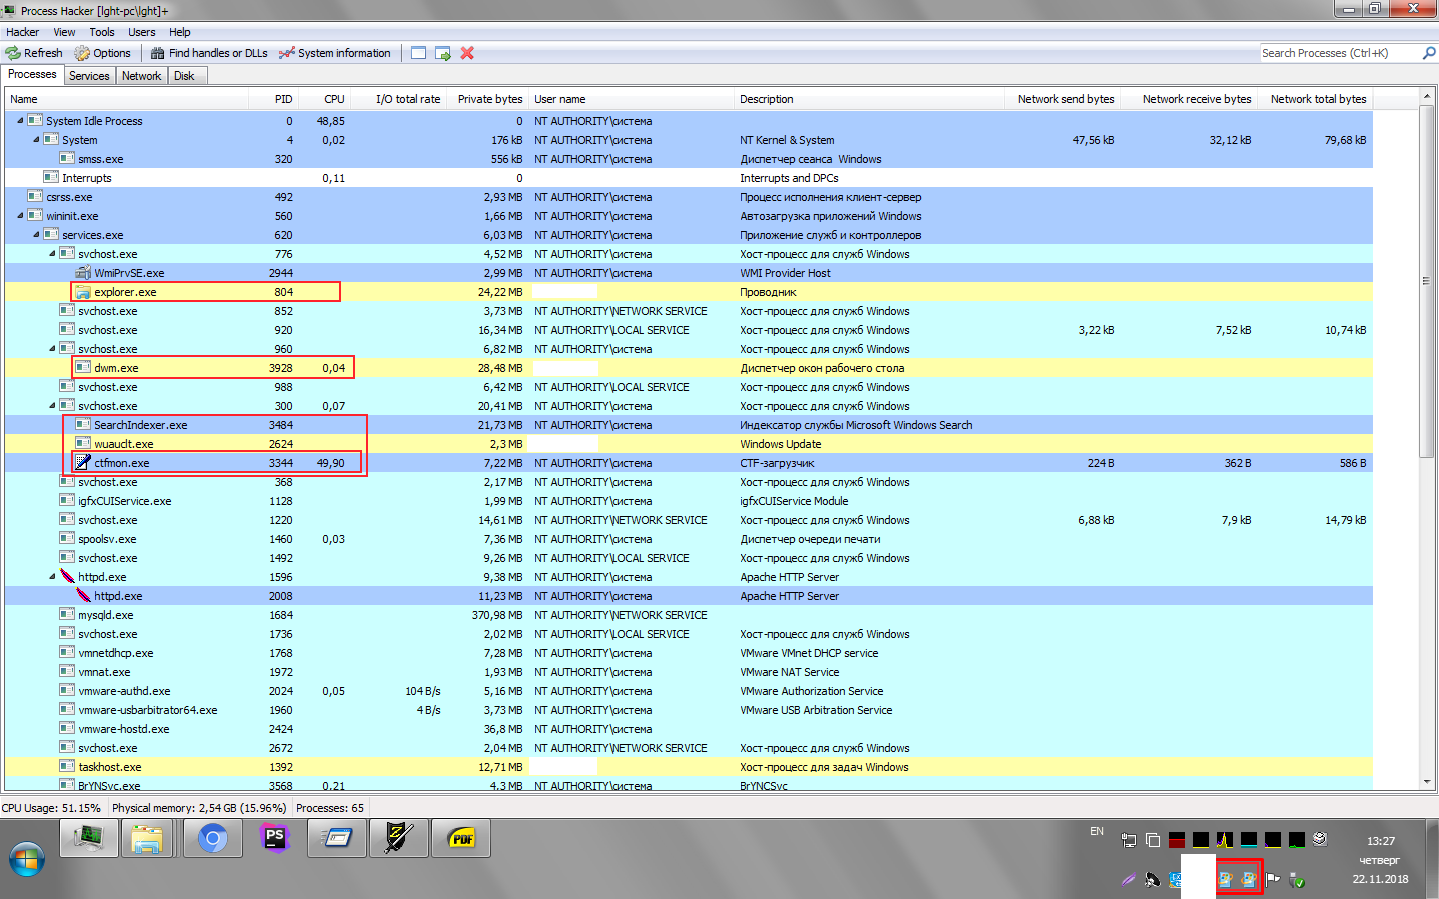Screen dimensions: 1439x899
Task: Open Users menu
Action: point(142,32)
